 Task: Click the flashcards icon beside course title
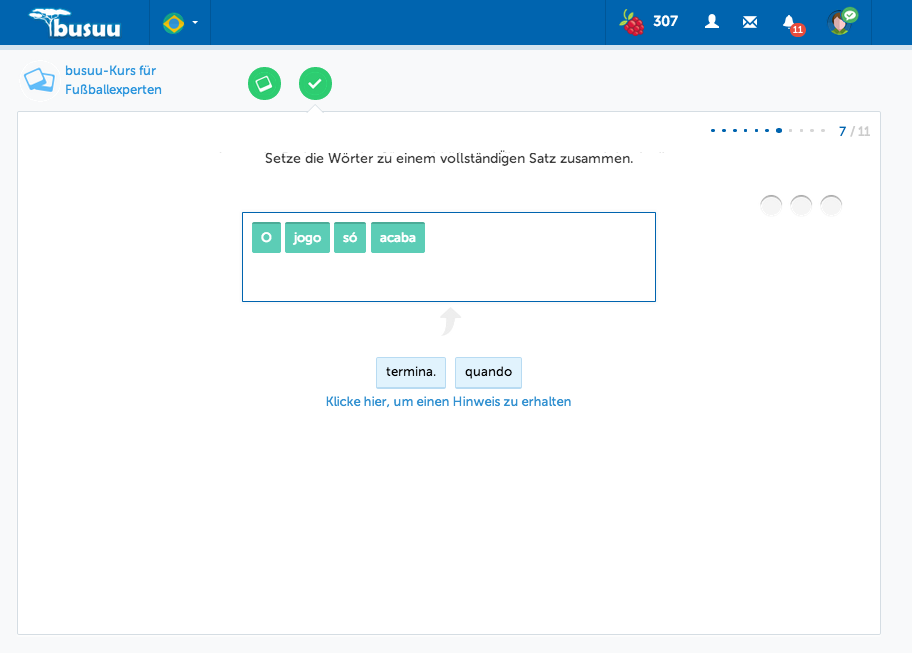pos(40,80)
